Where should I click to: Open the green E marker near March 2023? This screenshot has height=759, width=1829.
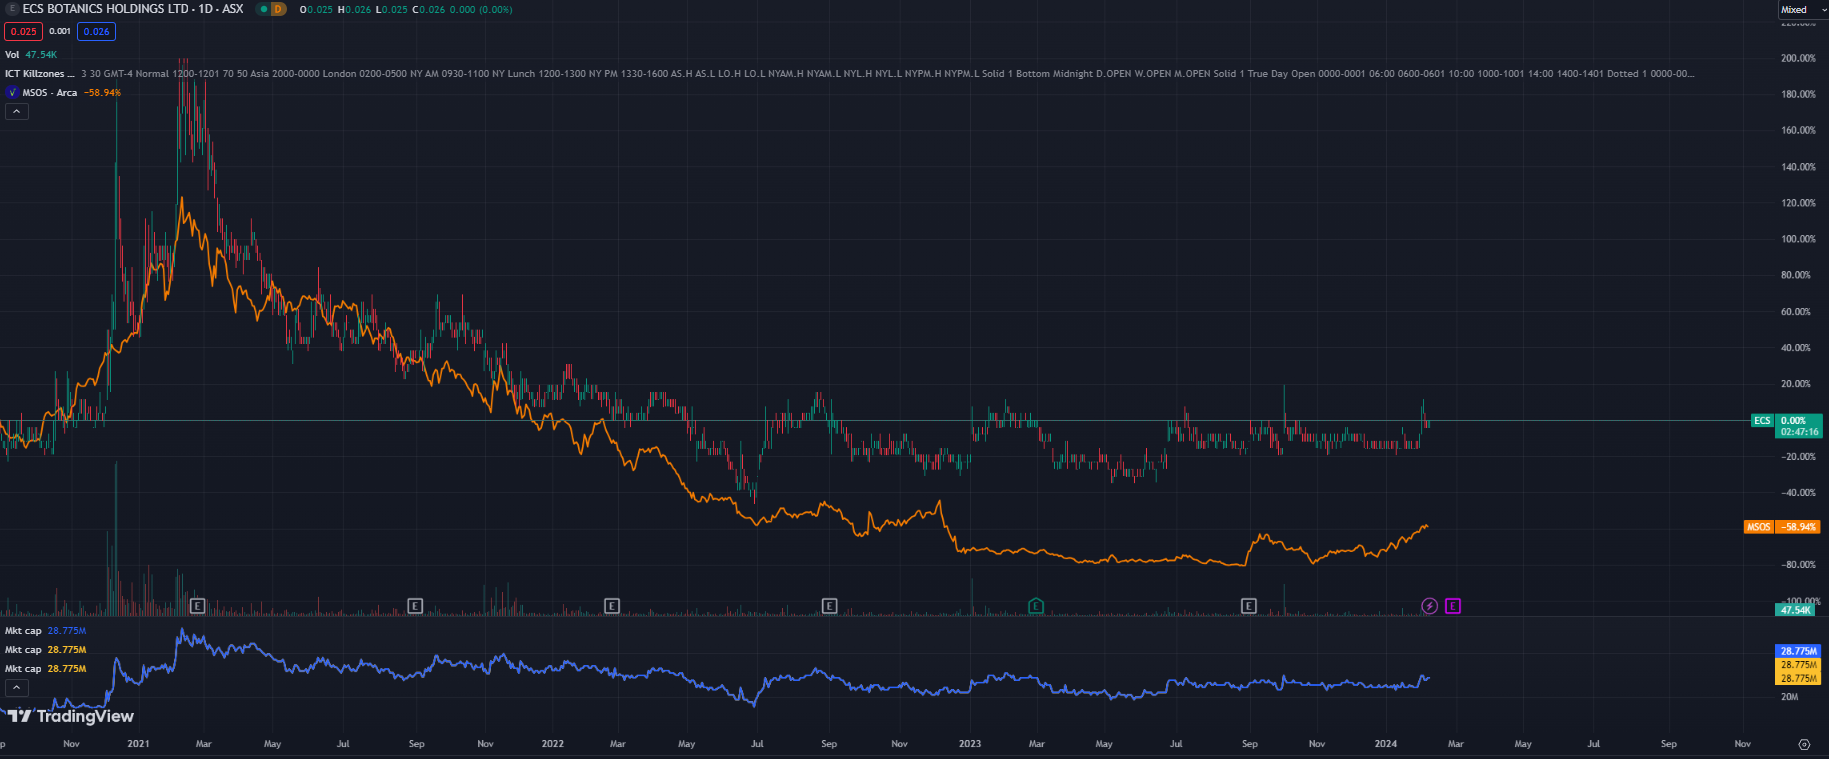click(1036, 606)
